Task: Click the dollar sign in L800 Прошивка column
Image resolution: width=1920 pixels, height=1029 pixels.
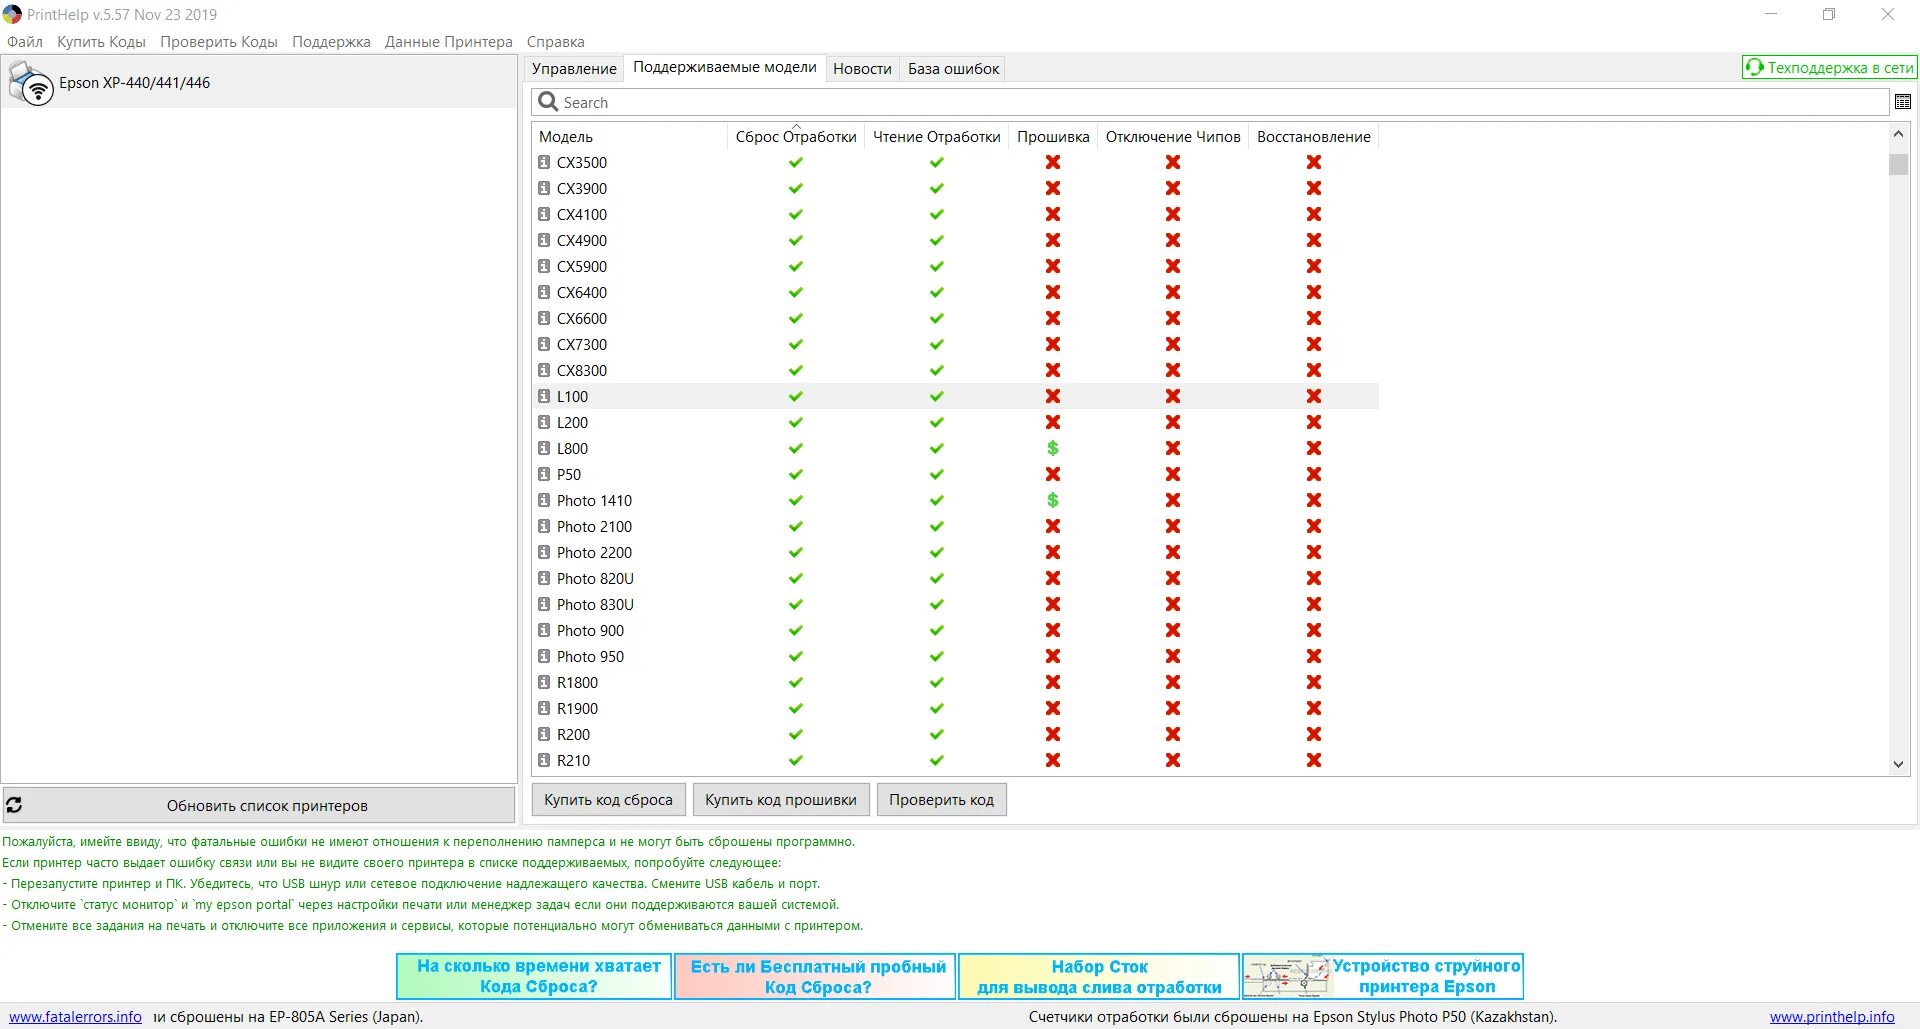Action: pos(1053,448)
